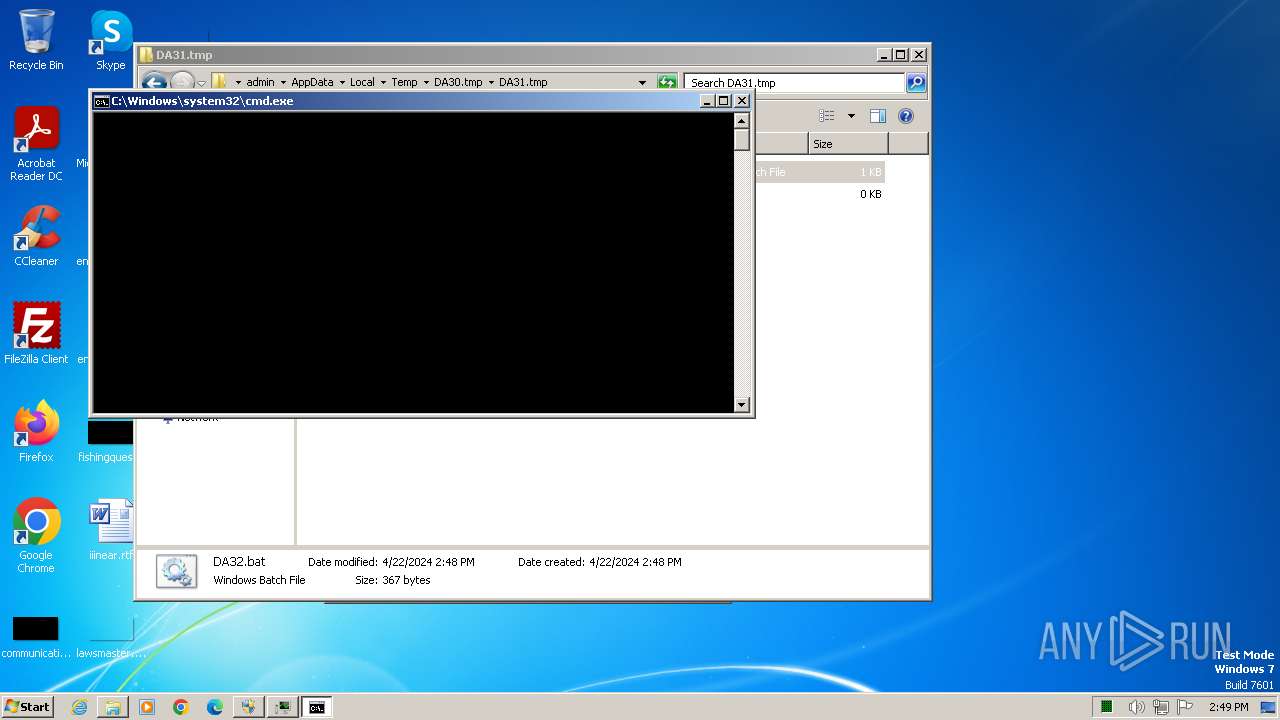The width and height of the screenshot is (1280, 720).
Task: Select the fishingques desktop file
Action: tap(106, 441)
